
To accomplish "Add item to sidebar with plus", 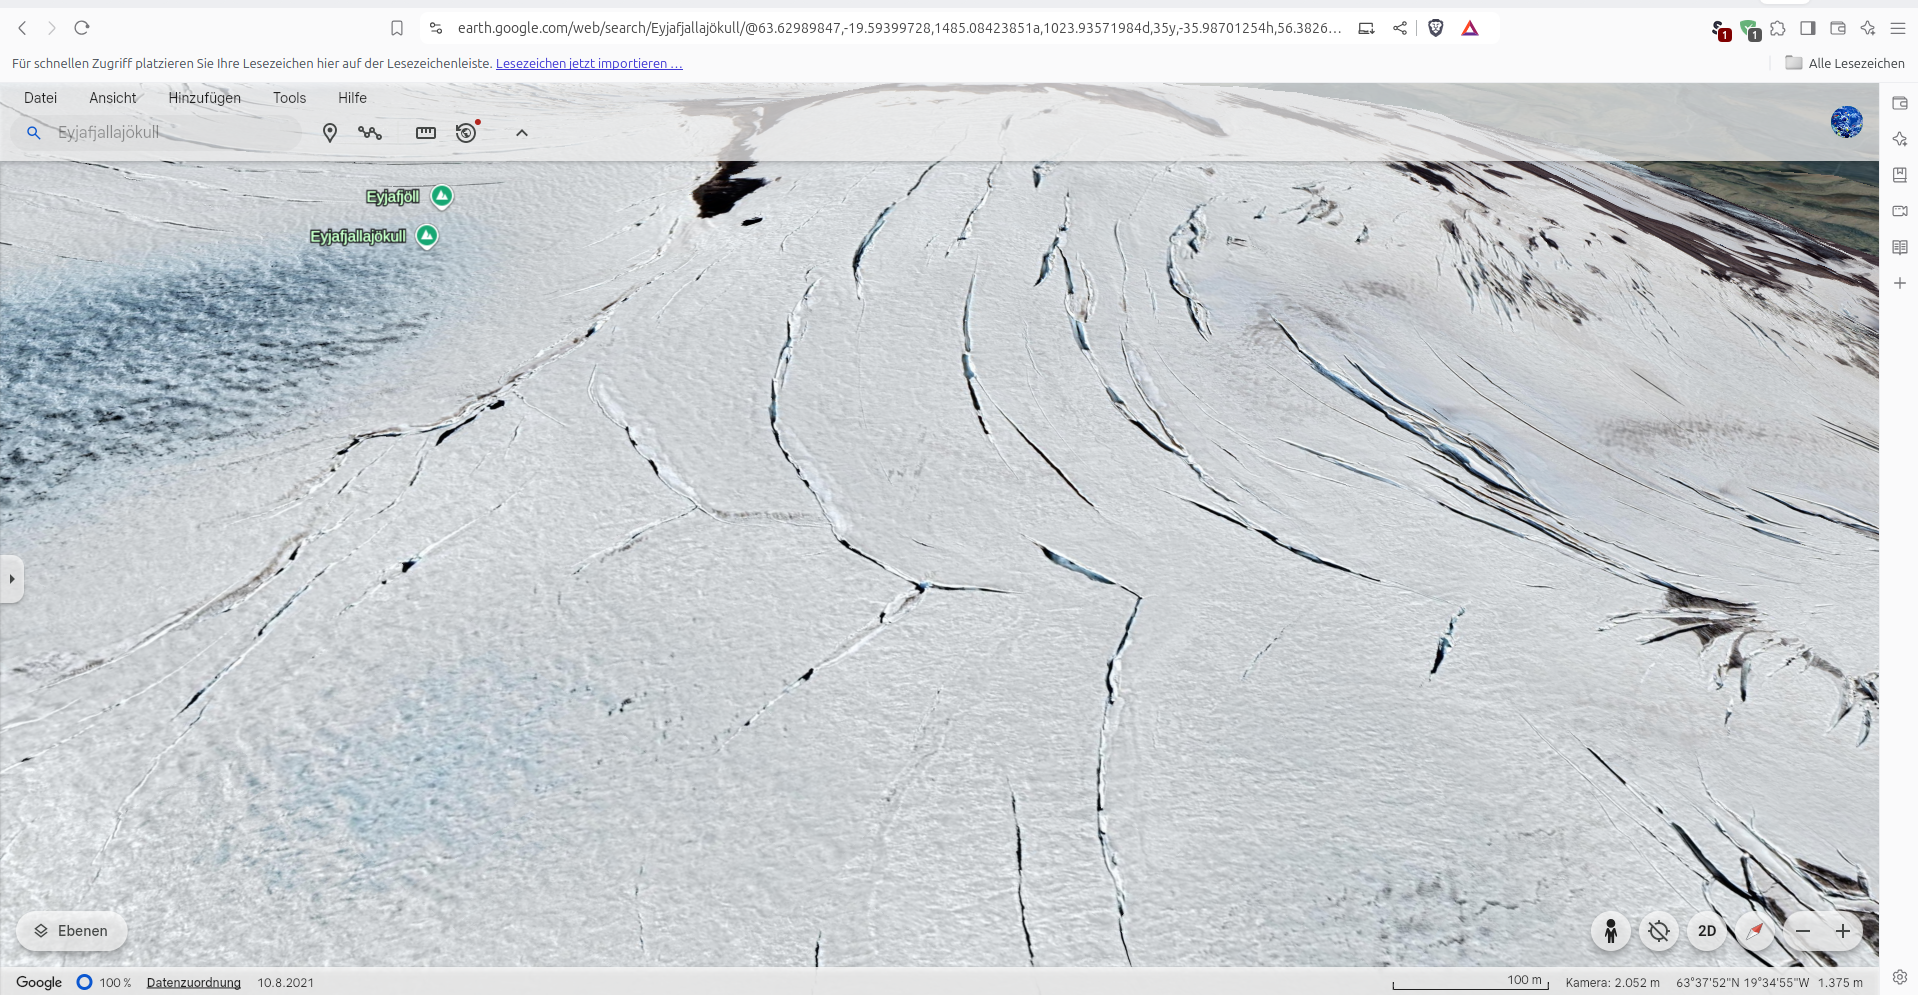I will pyautogui.click(x=1900, y=283).
